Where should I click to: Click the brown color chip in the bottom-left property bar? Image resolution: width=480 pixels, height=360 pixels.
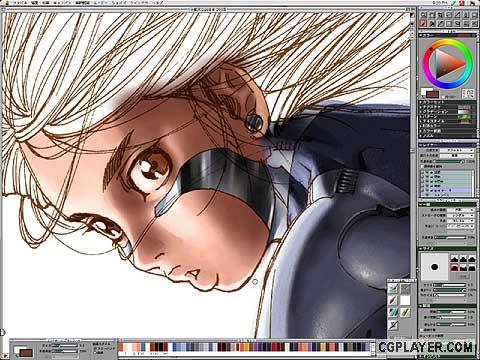point(26,352)
